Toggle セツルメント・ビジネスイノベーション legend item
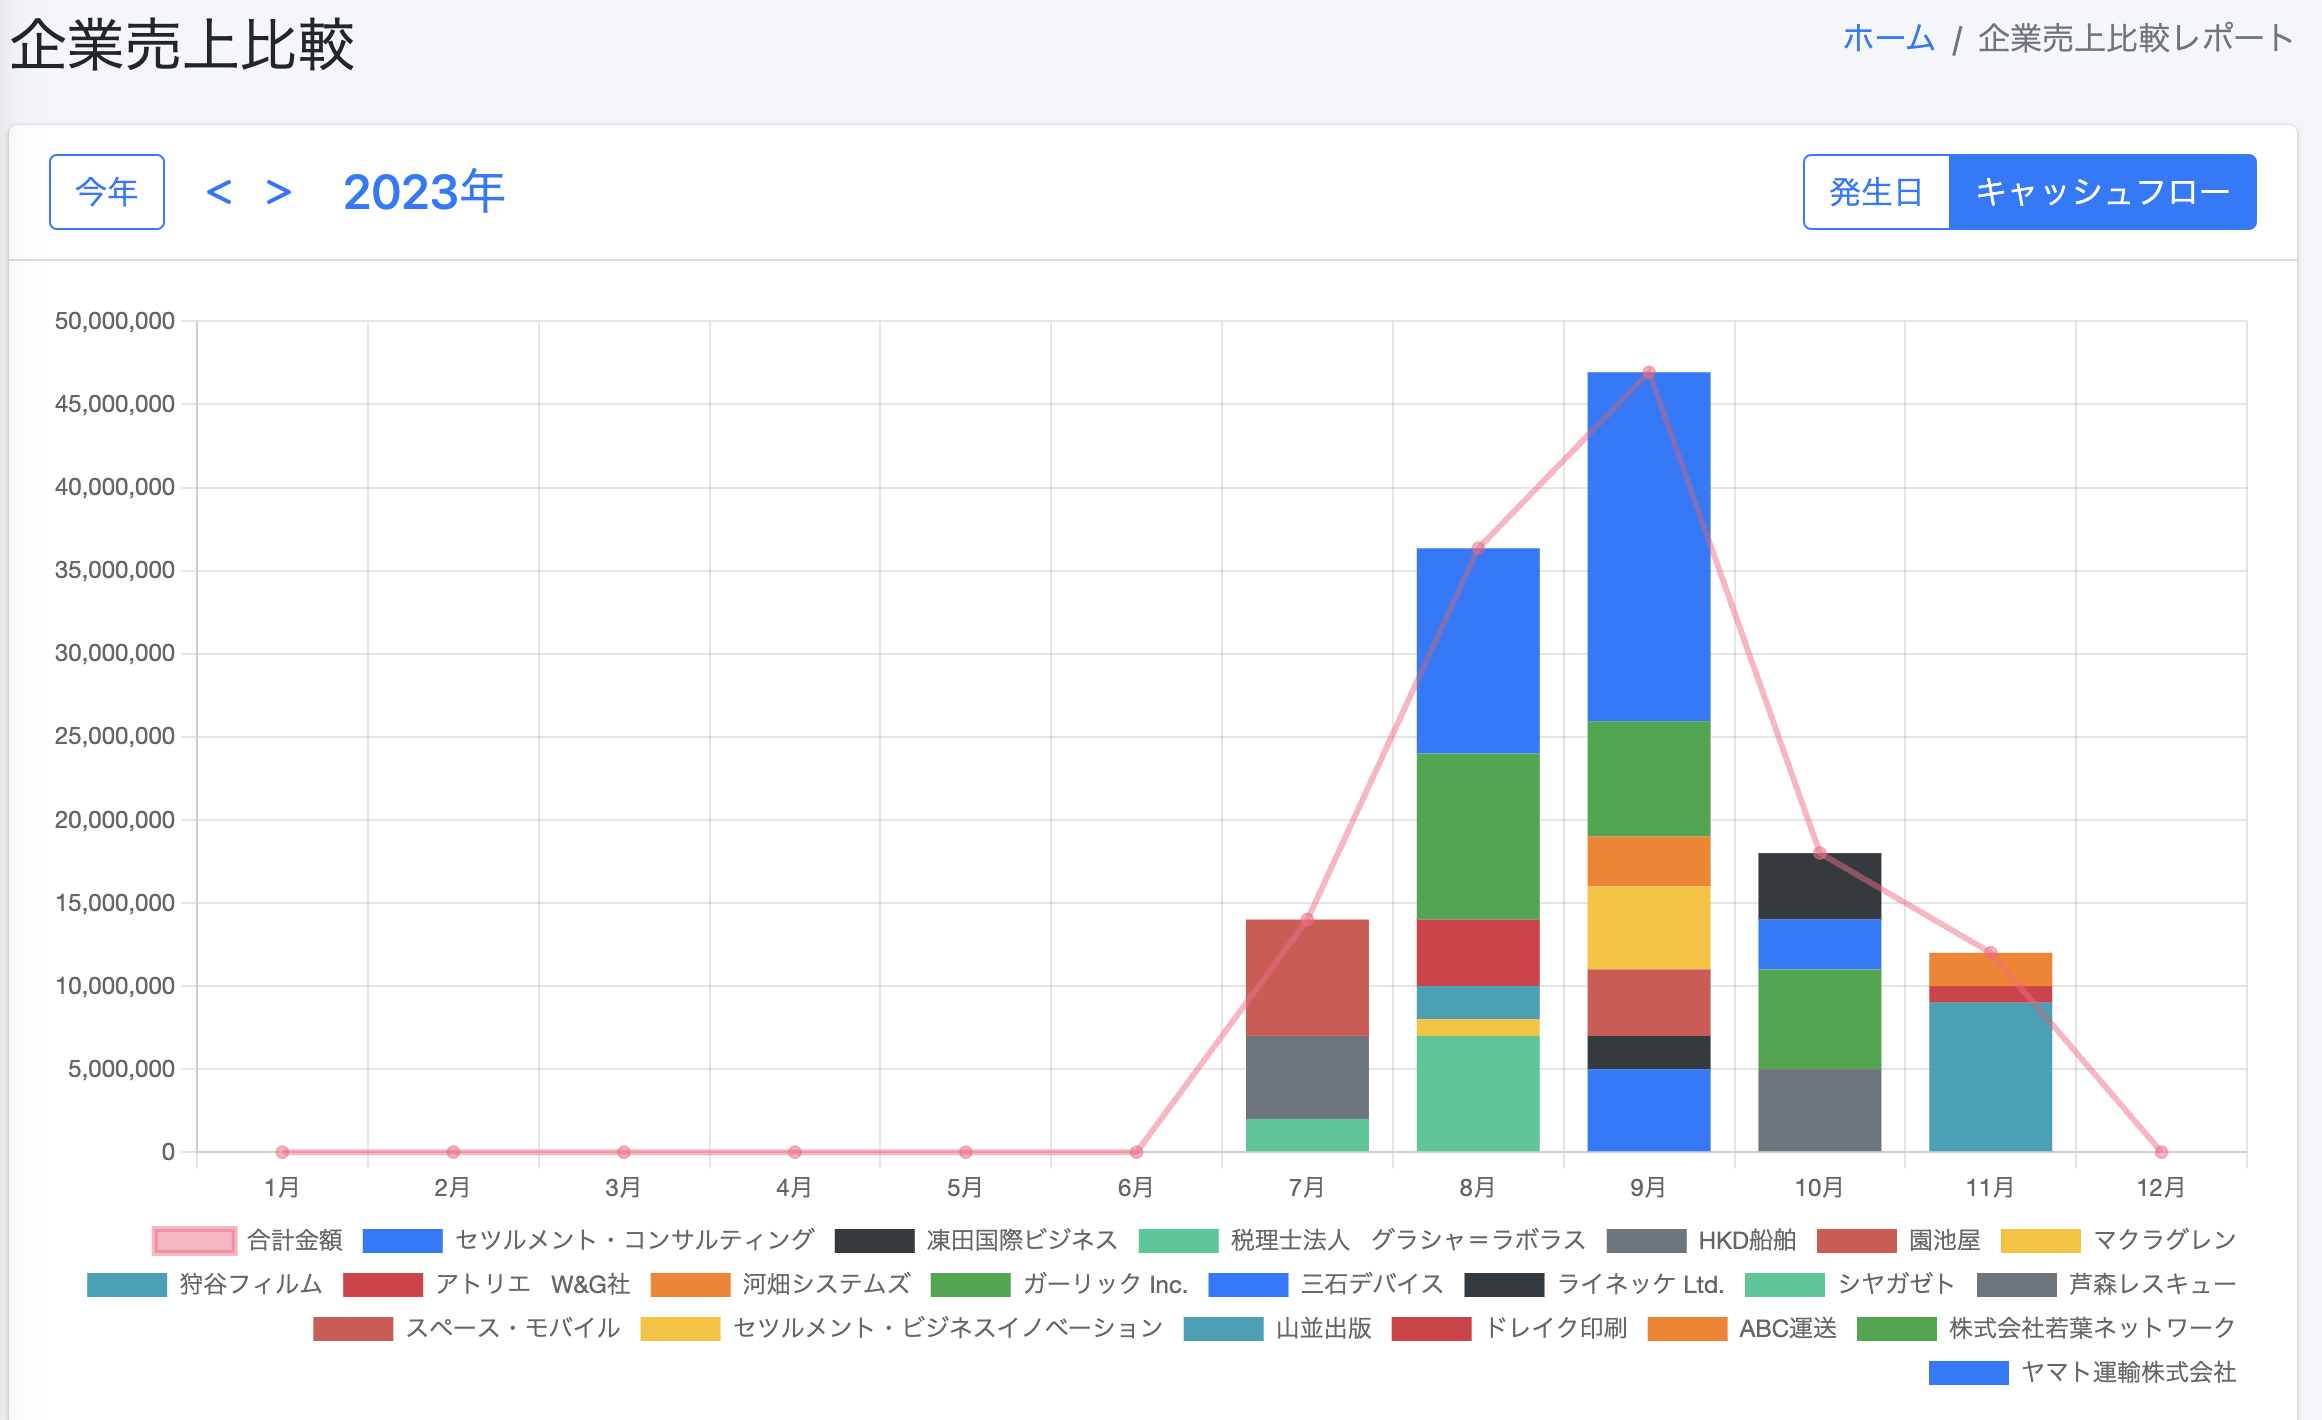 902,1329
